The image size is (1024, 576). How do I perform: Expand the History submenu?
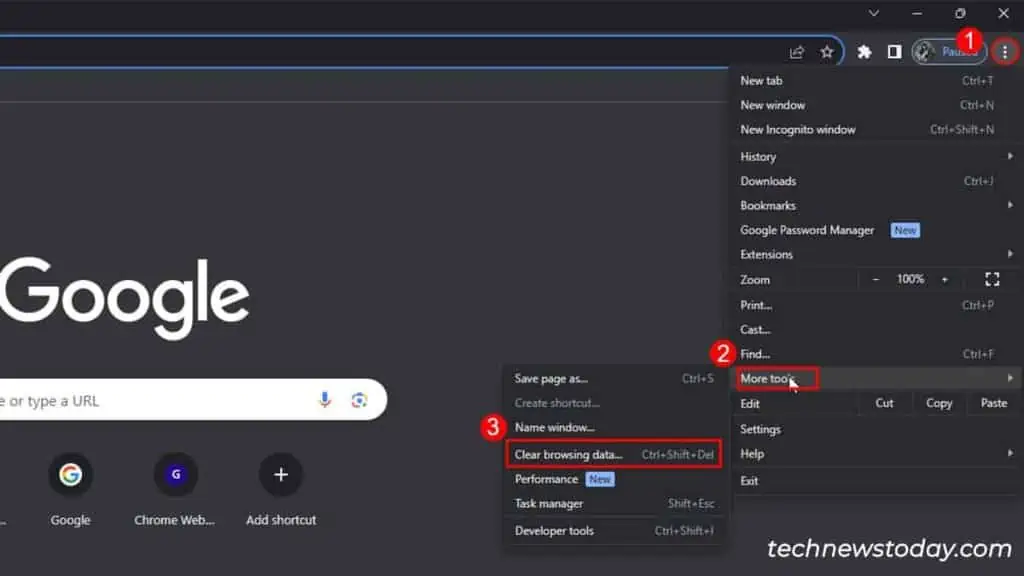(x=875, y=157)
